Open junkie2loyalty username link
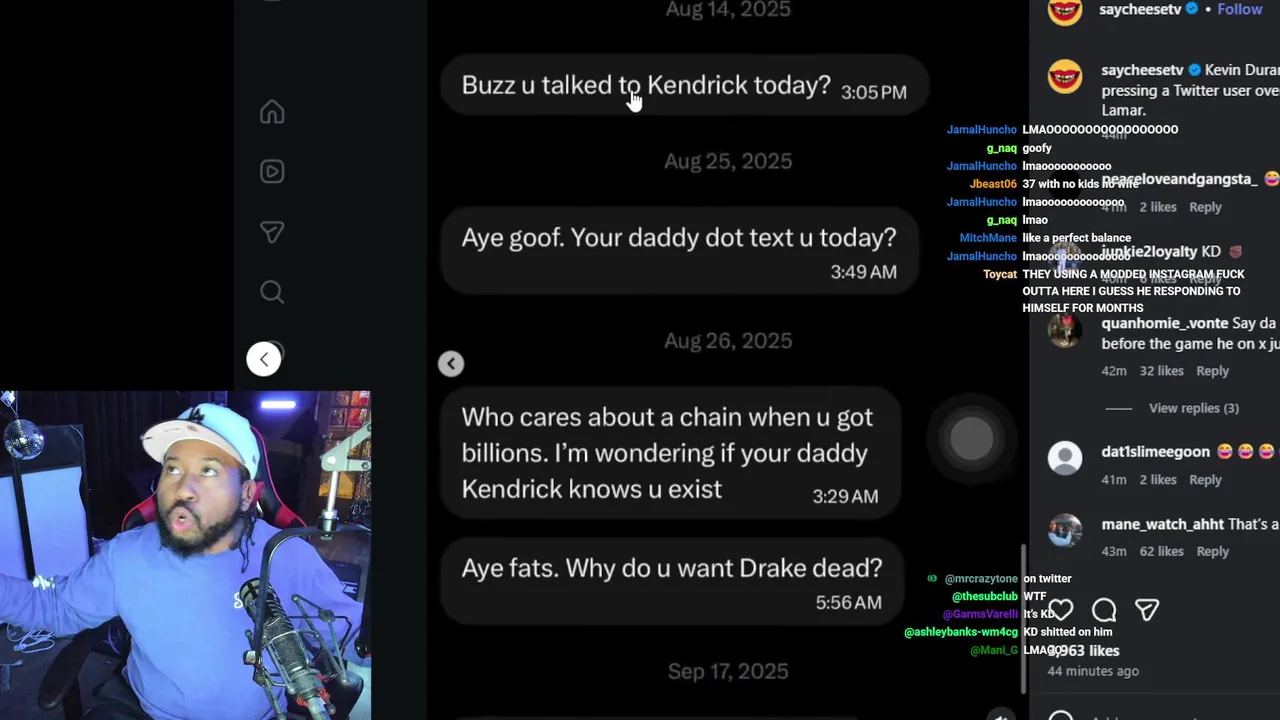Image resolution: width=1280 pixels, height=720 pixels. 1149,252
